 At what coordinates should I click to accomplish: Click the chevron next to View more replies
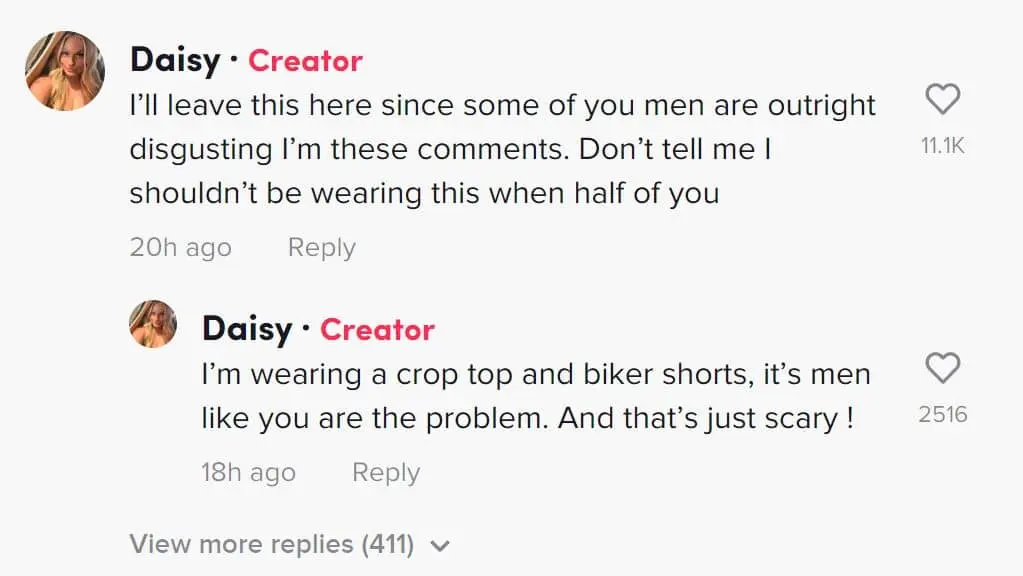coord(439,546)
